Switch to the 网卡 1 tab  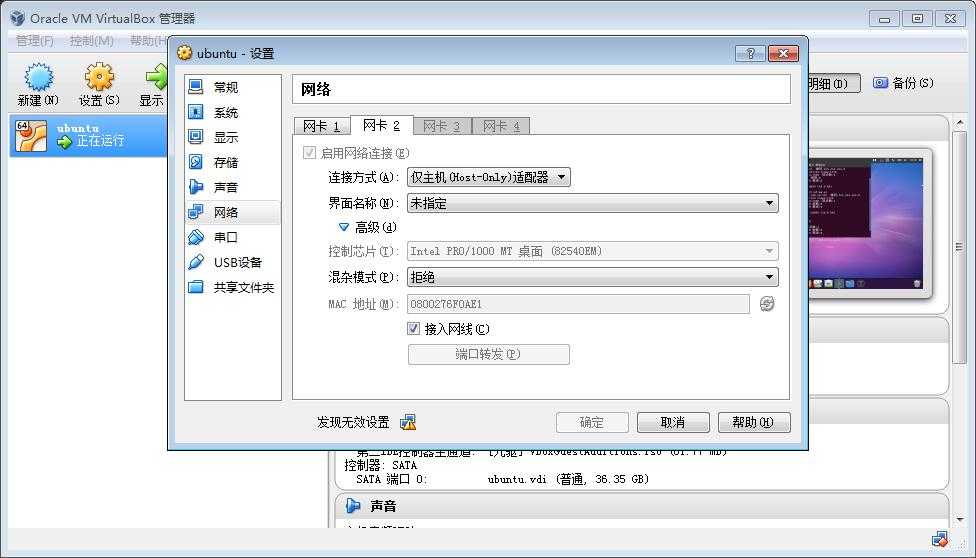[321, 126]
